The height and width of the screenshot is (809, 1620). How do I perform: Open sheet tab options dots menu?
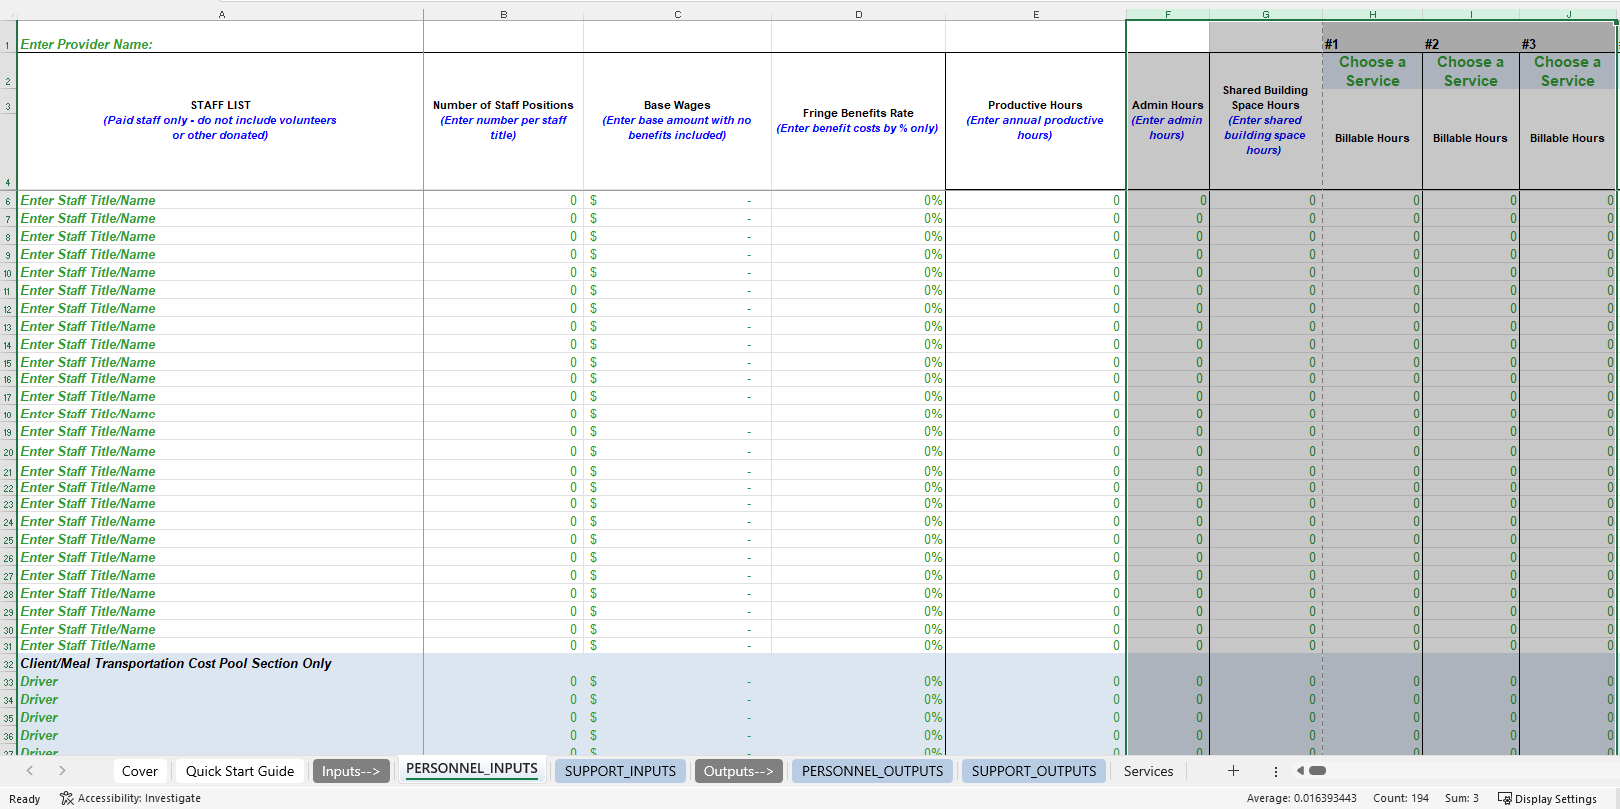click(1275, 771)
